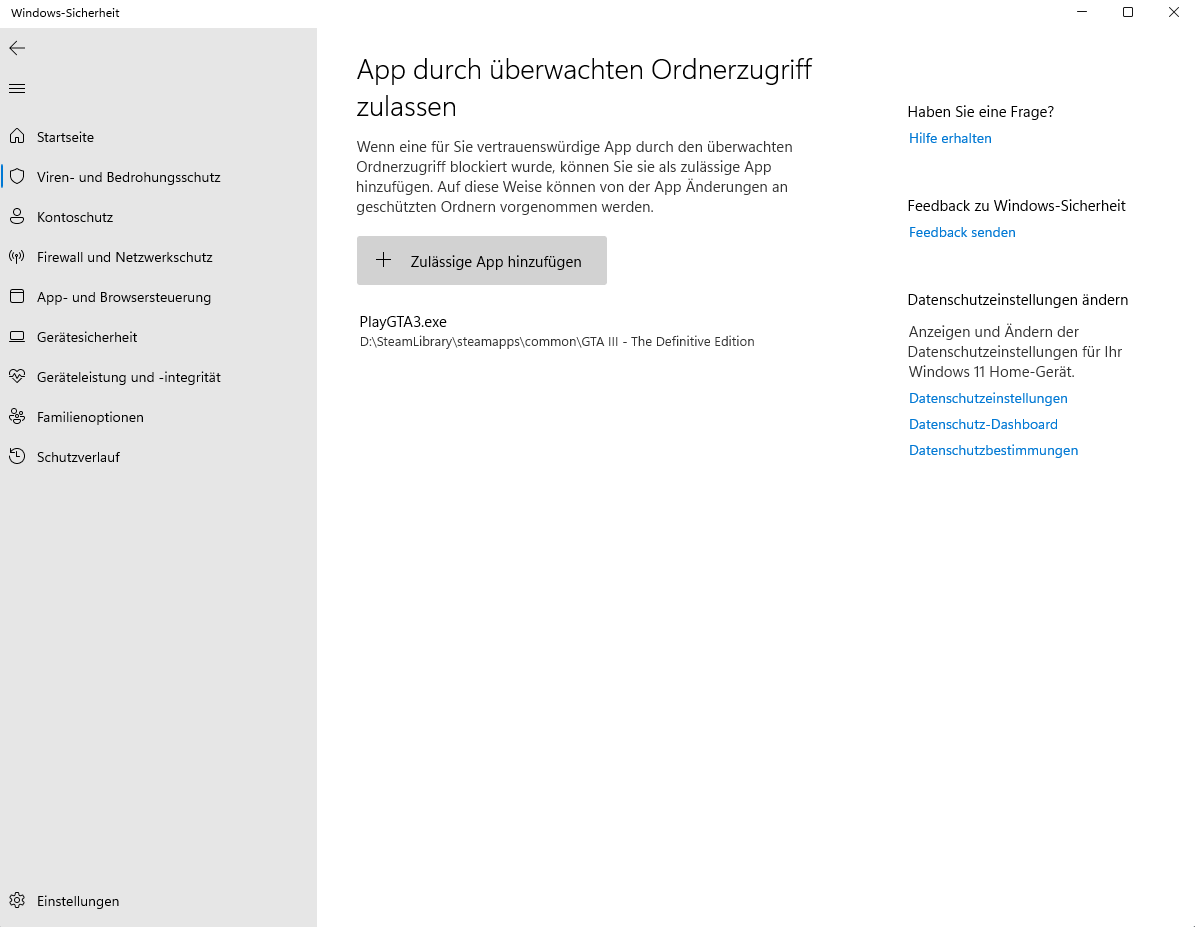The height and width of the screenshot is (927, 1195).
Task: Select the Gerätesicherheit laptop icon
Action: pyautogui.click(x=17, y=337)
